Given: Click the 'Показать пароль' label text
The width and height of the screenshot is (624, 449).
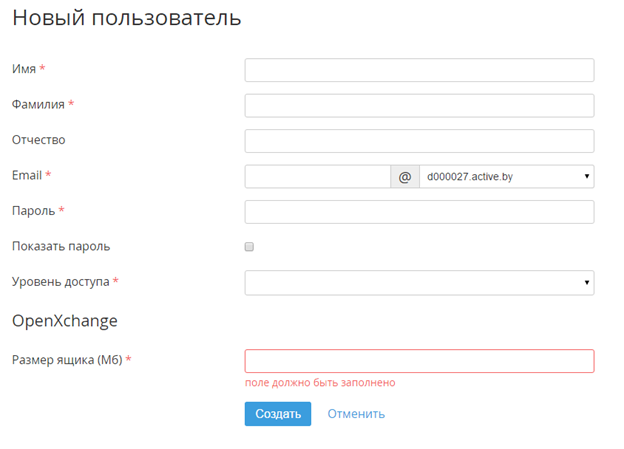Looking at the screenshot, I should pos(61,246).
